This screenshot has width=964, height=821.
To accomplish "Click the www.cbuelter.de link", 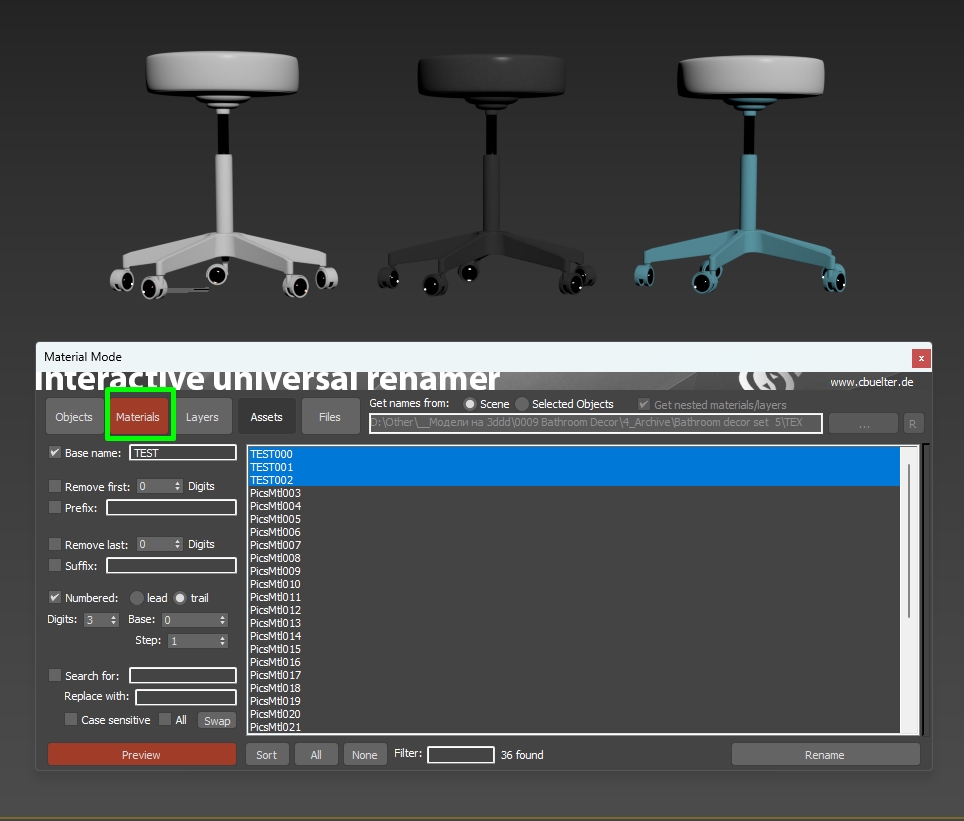I will click(872, 382).
